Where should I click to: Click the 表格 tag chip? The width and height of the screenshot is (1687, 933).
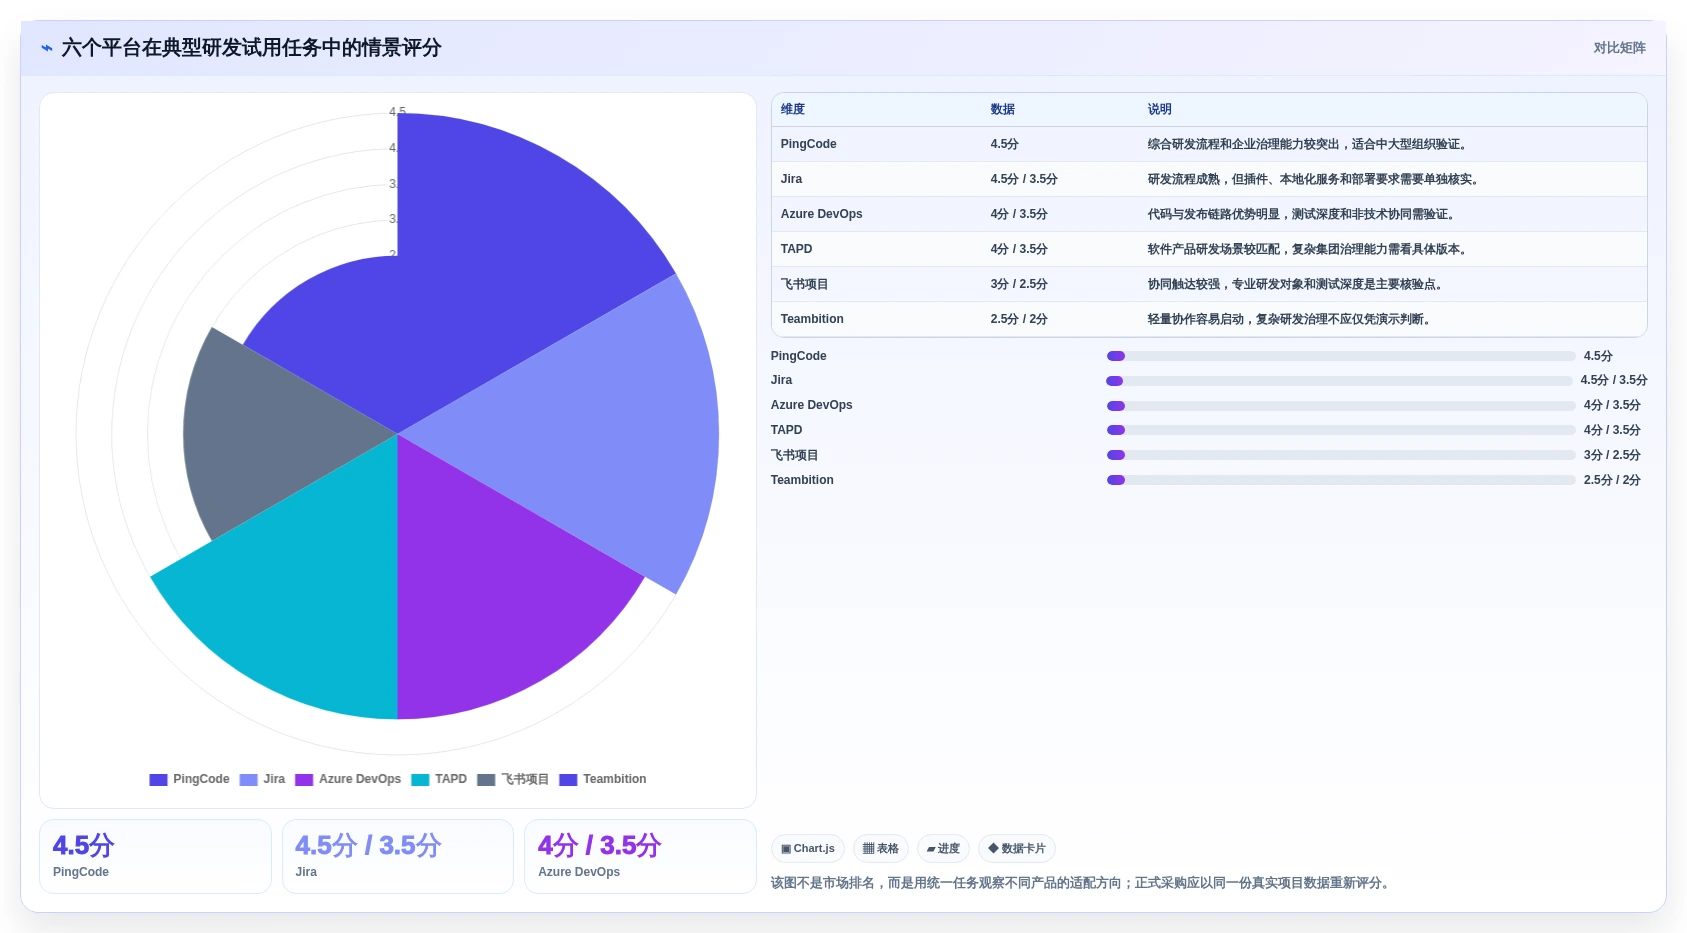881,849
